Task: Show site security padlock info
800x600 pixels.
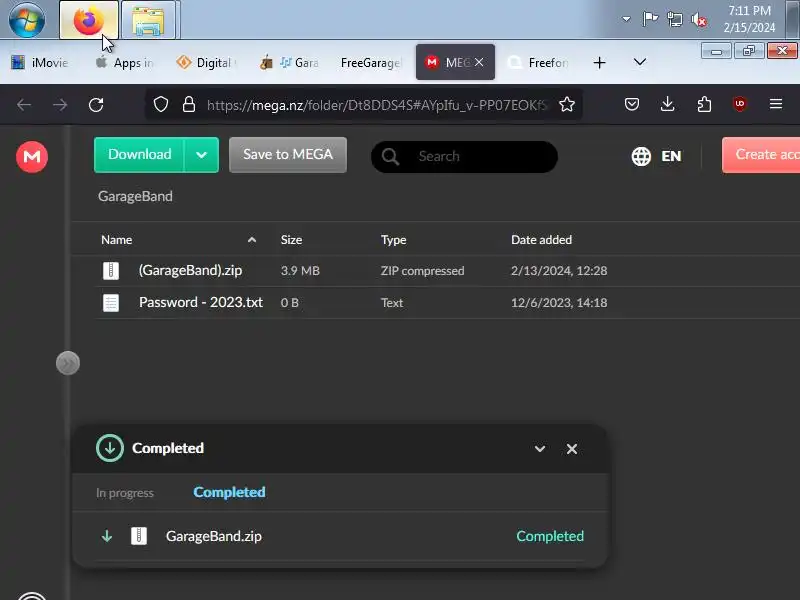Action: [x=189, y=105]
